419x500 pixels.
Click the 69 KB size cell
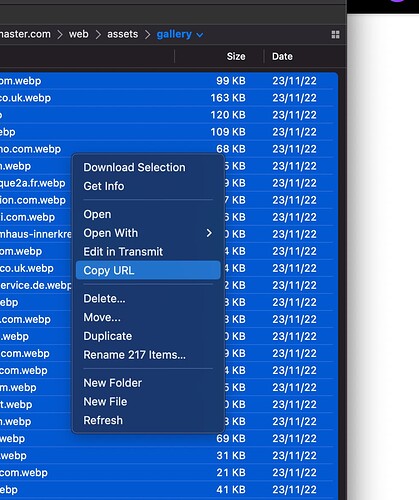[231, 439]
